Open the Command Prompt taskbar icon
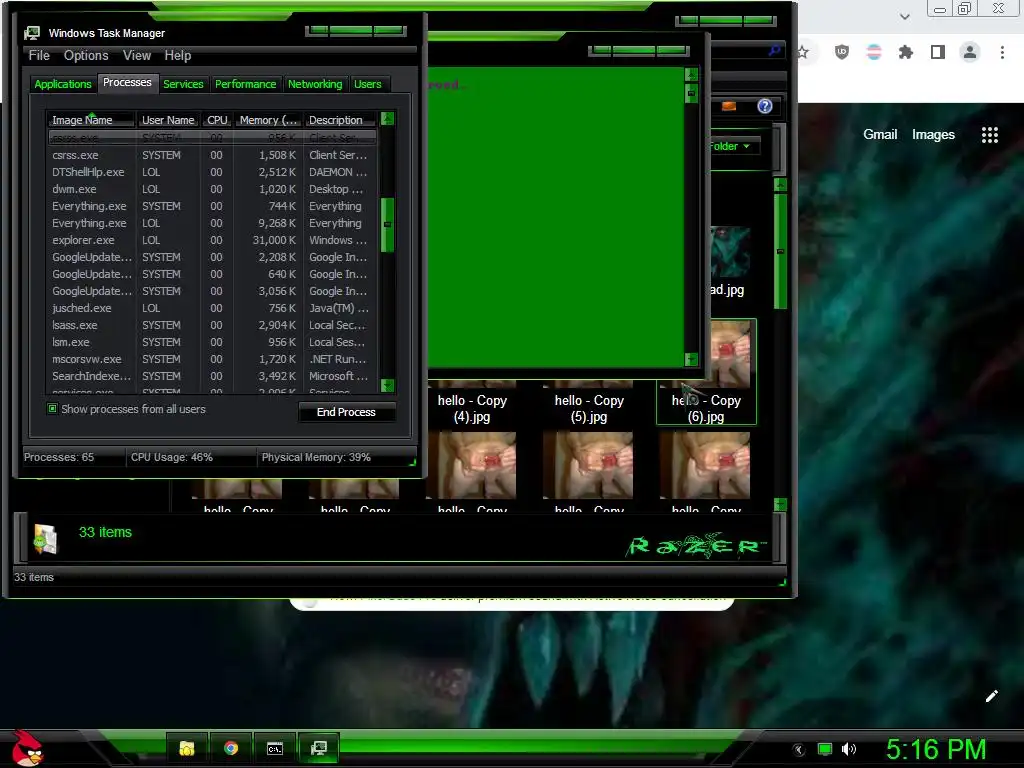The image size is (1024, 768). coord(275,748)
